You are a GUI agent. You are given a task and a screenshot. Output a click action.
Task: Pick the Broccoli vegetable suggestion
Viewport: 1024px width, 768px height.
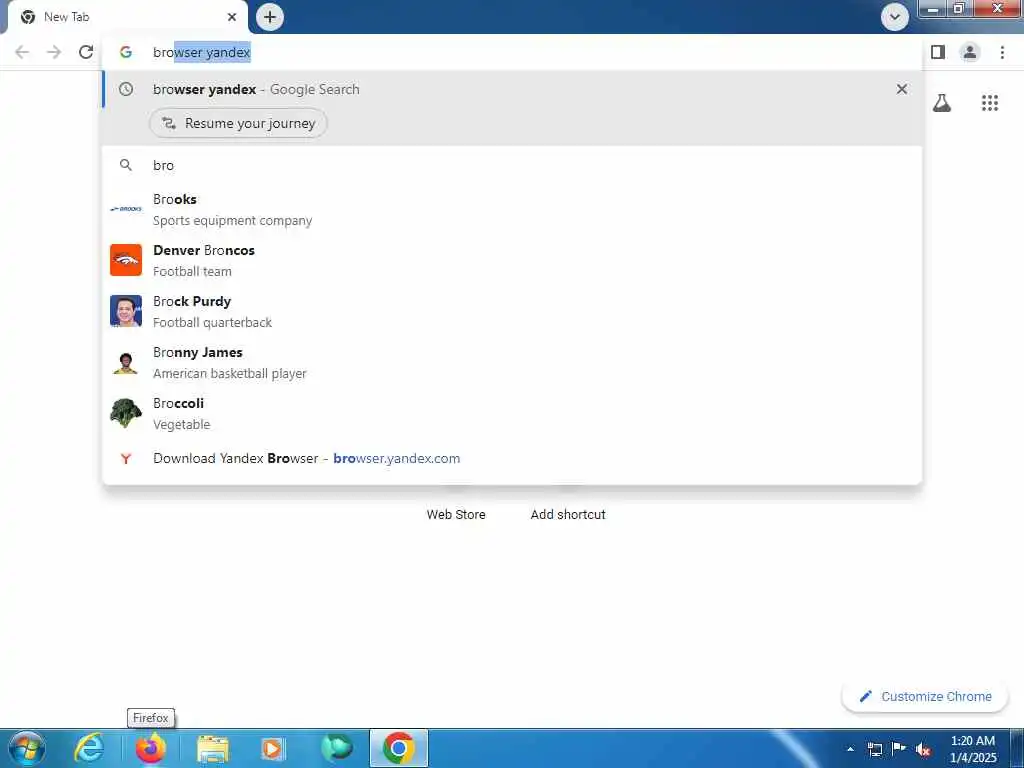coord(512,413)
